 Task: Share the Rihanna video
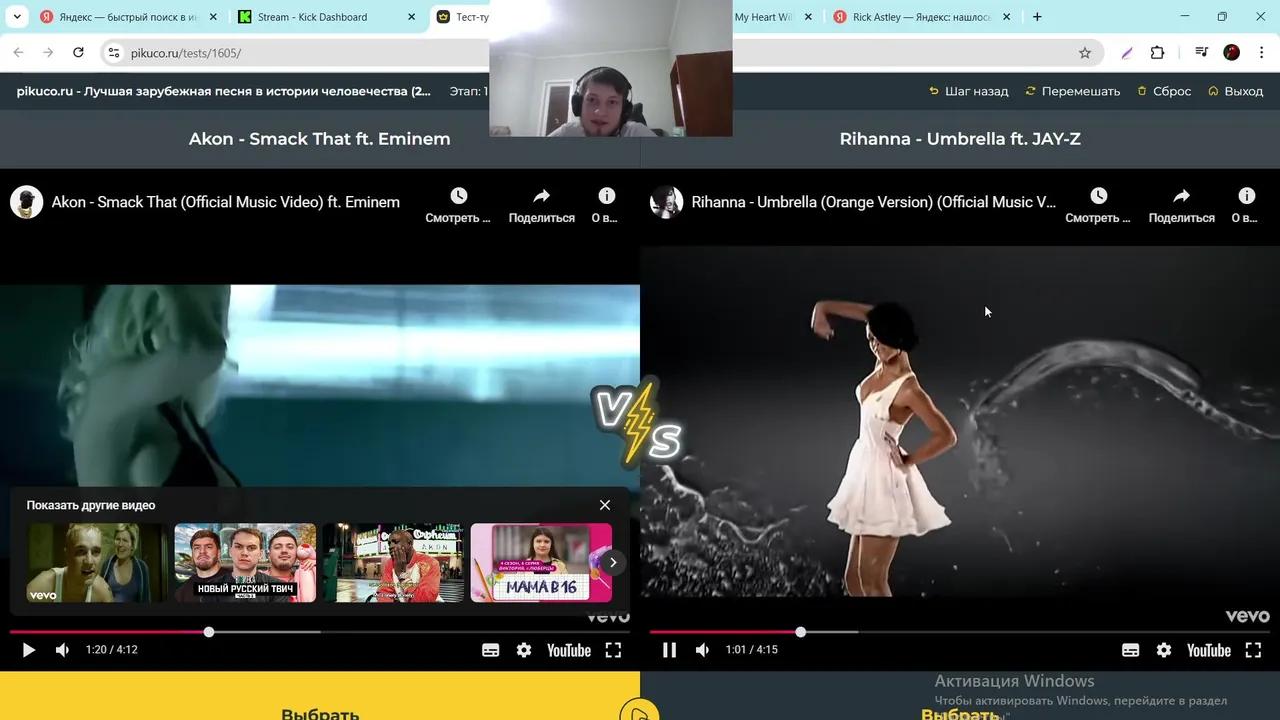point(1181,204)
